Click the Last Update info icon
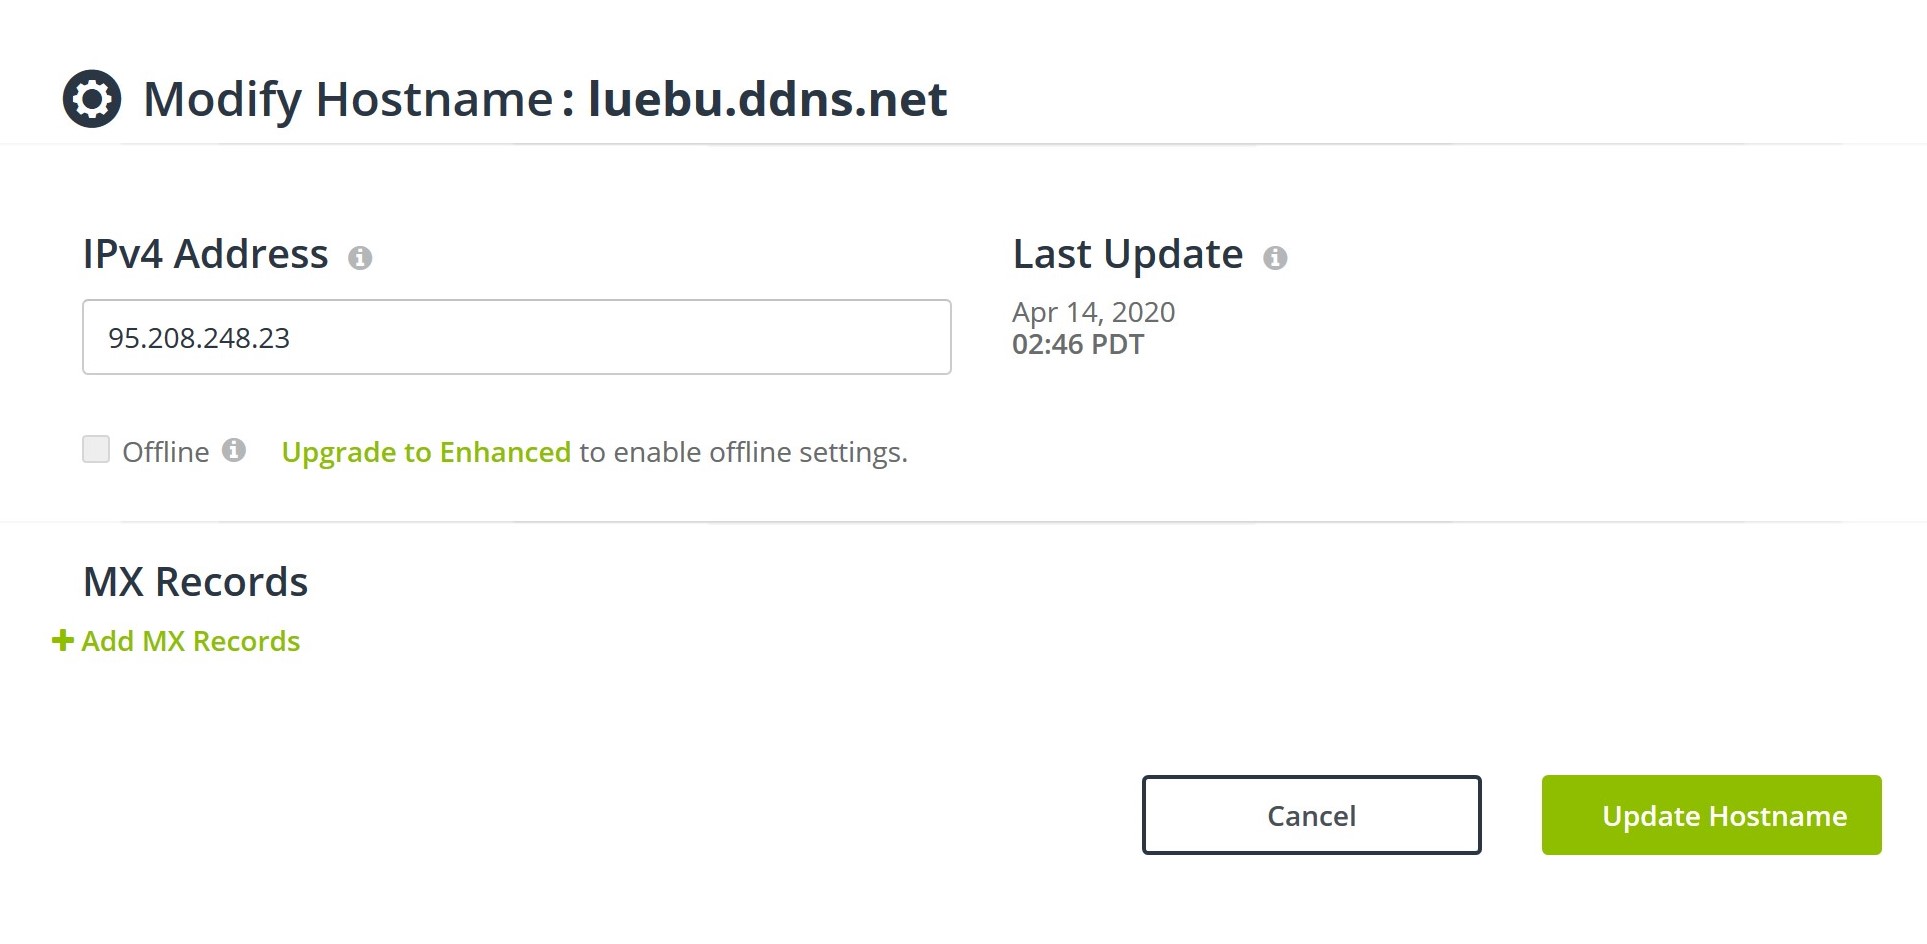The image size is (1927, 944). [1275, 258]
